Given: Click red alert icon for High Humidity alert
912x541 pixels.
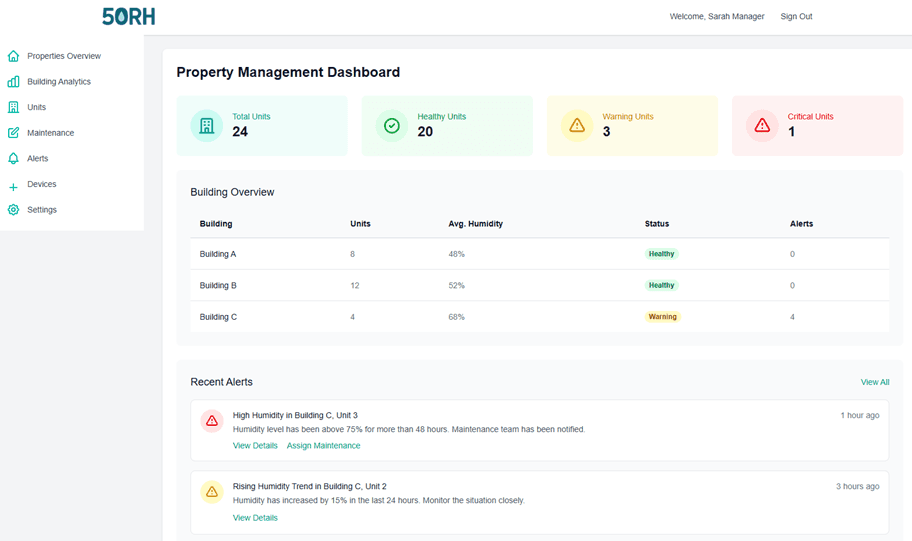Looking at the screenshot, I should [x=212, y=421].
